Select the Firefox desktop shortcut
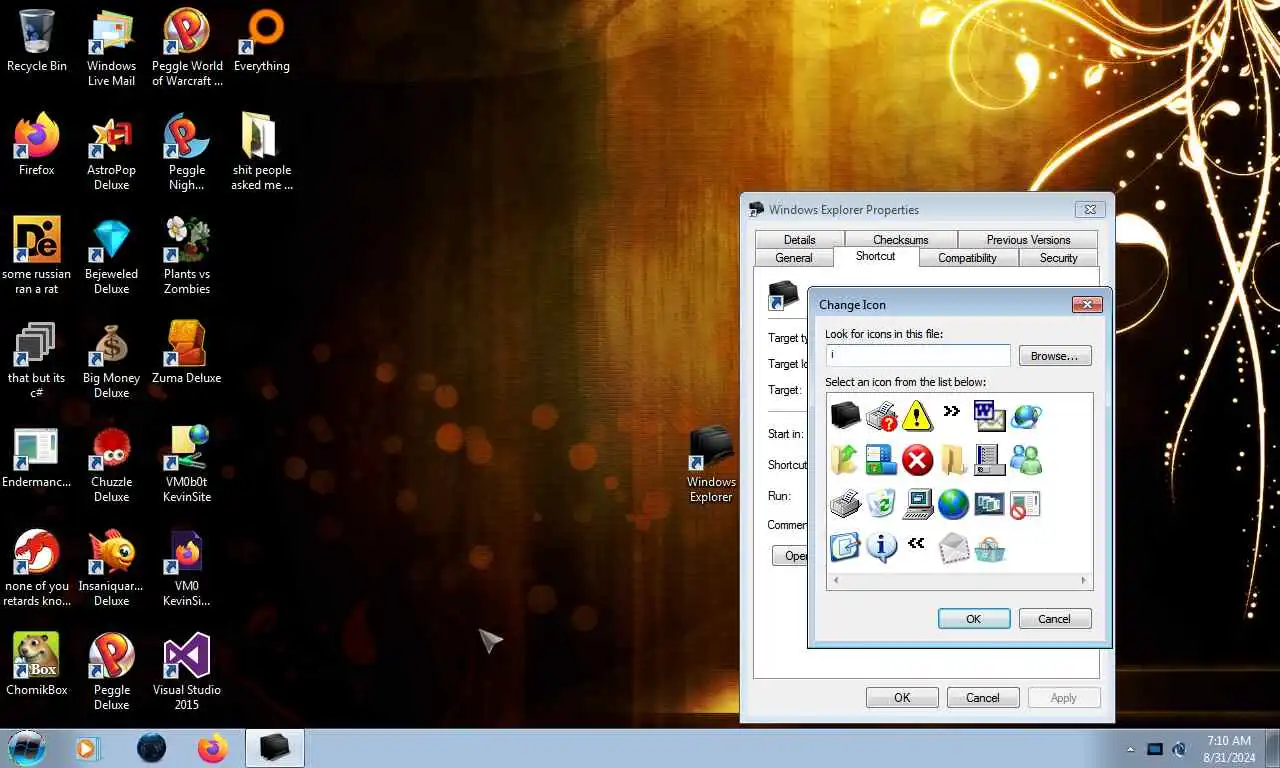This screenshot has height=768, width=1280. tap(37, 146)
